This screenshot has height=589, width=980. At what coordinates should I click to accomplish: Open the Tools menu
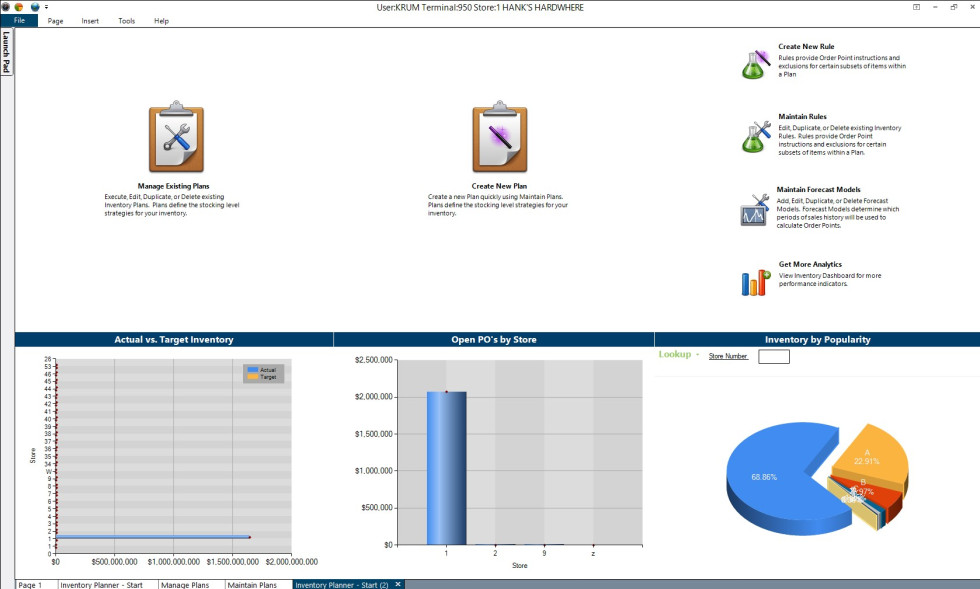(x=126, y=21)
